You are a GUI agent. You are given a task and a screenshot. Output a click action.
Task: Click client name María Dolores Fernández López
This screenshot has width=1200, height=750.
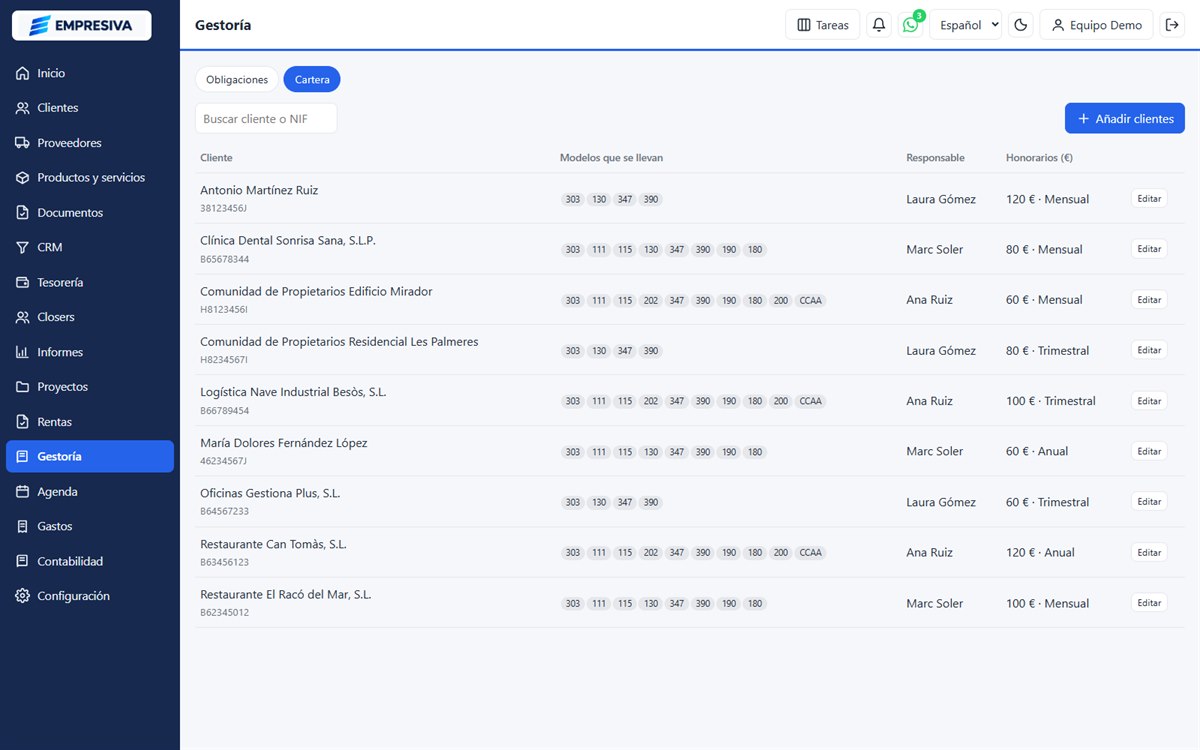coord(284,443)
